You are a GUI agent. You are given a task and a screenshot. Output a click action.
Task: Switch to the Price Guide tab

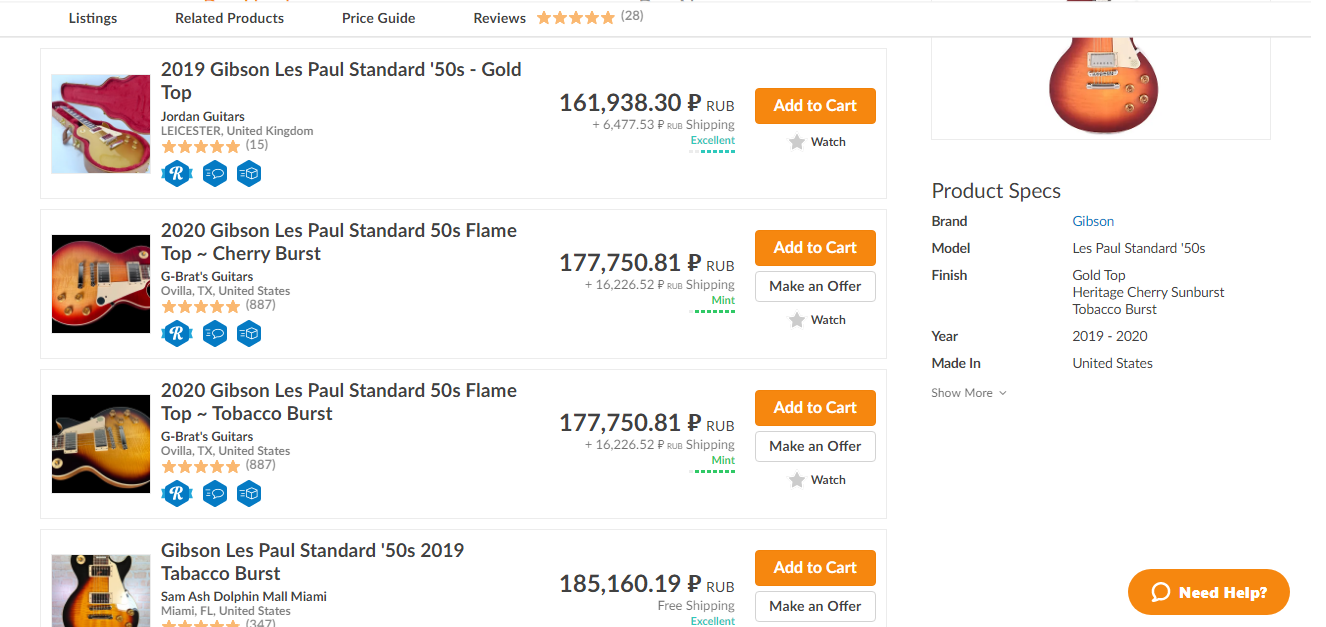click(x=378, y=18)
